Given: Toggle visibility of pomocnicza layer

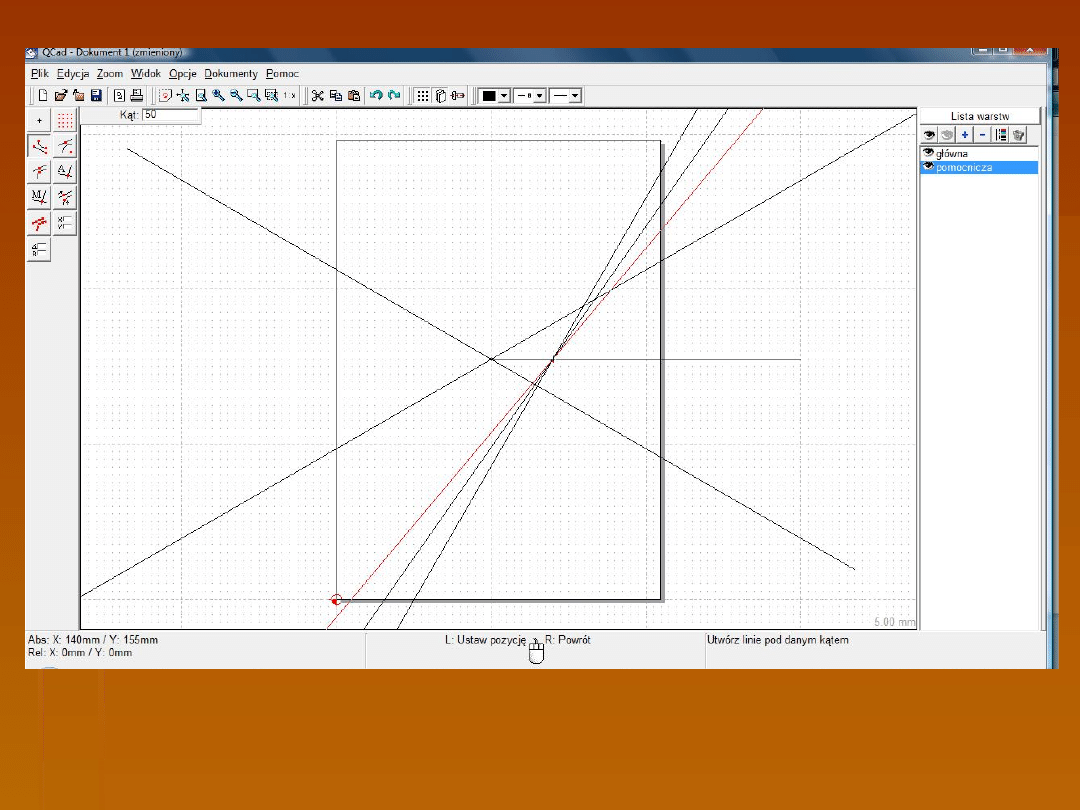Looking at the screenshot, I should 928,167.
